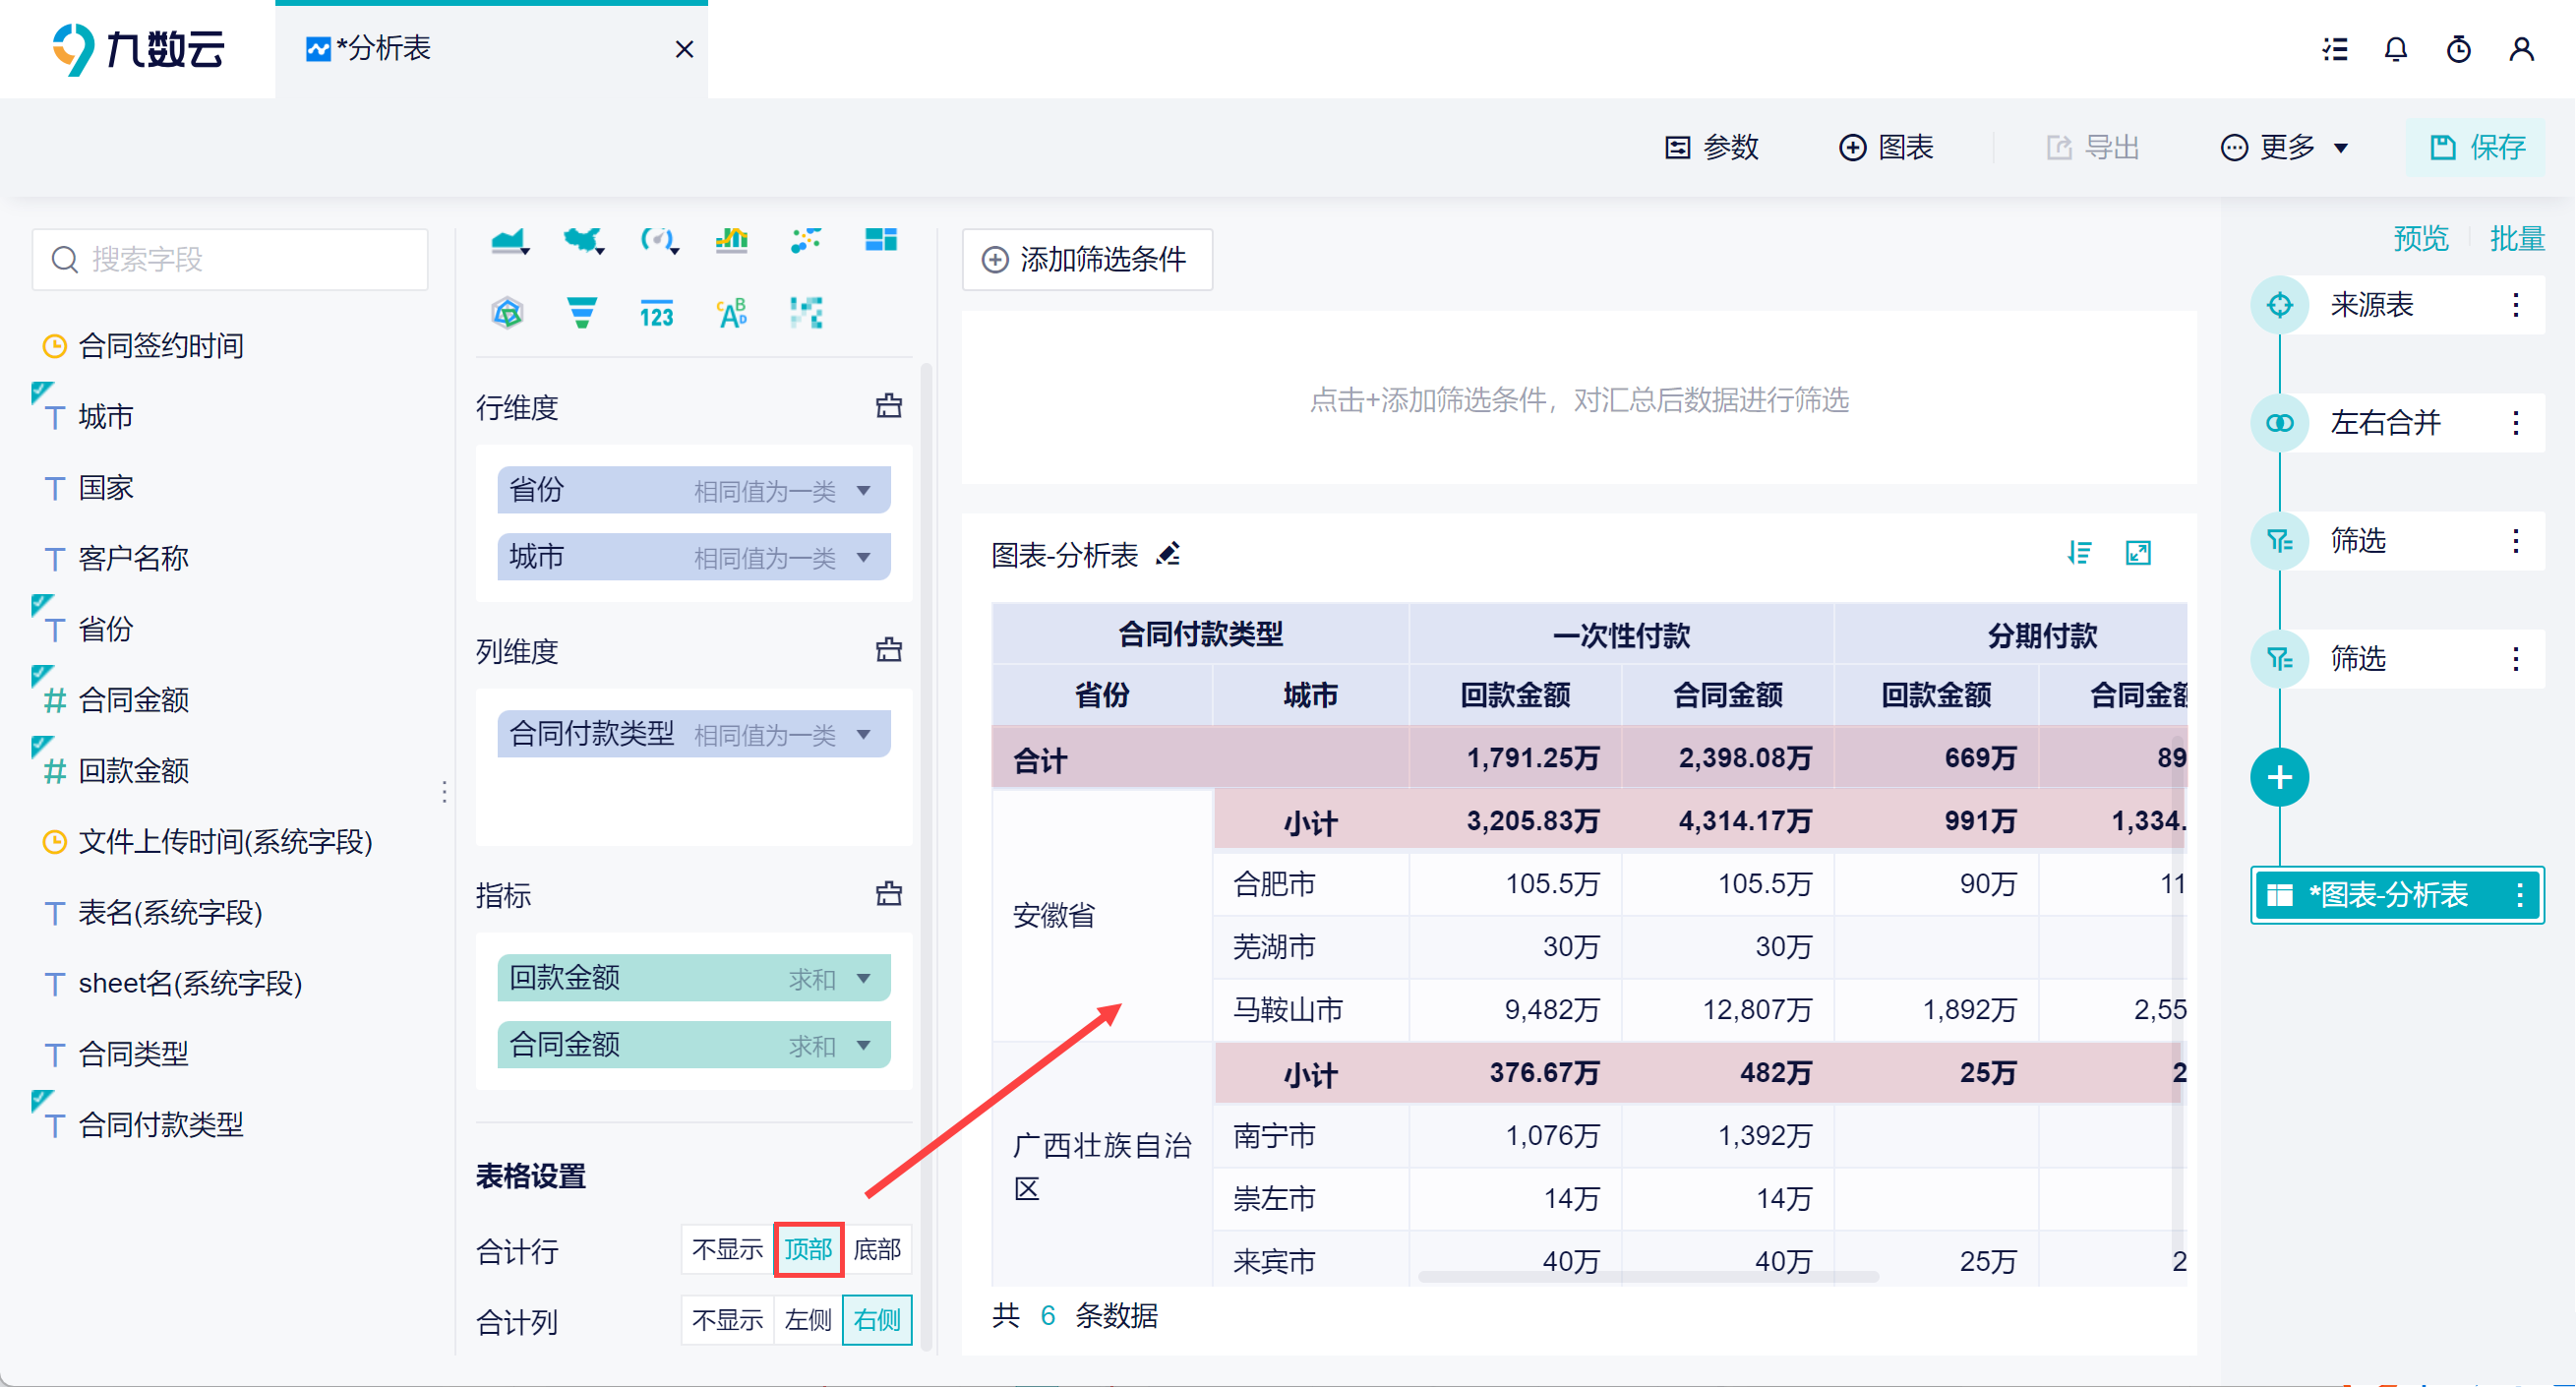Switch to the *分析表 tab
The height and width of the screenshot is (1387, 2576).
tap(385, 49)
